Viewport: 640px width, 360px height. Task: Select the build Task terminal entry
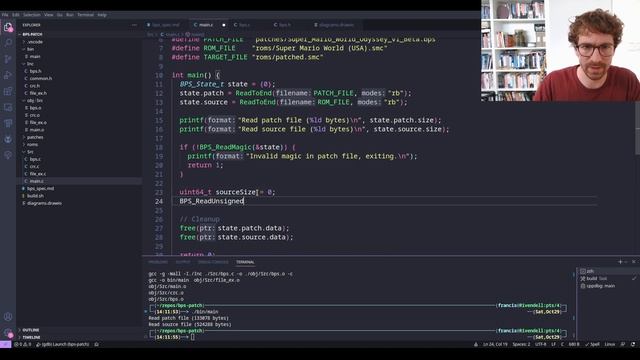pyautogui.click(x=607, y=278)
